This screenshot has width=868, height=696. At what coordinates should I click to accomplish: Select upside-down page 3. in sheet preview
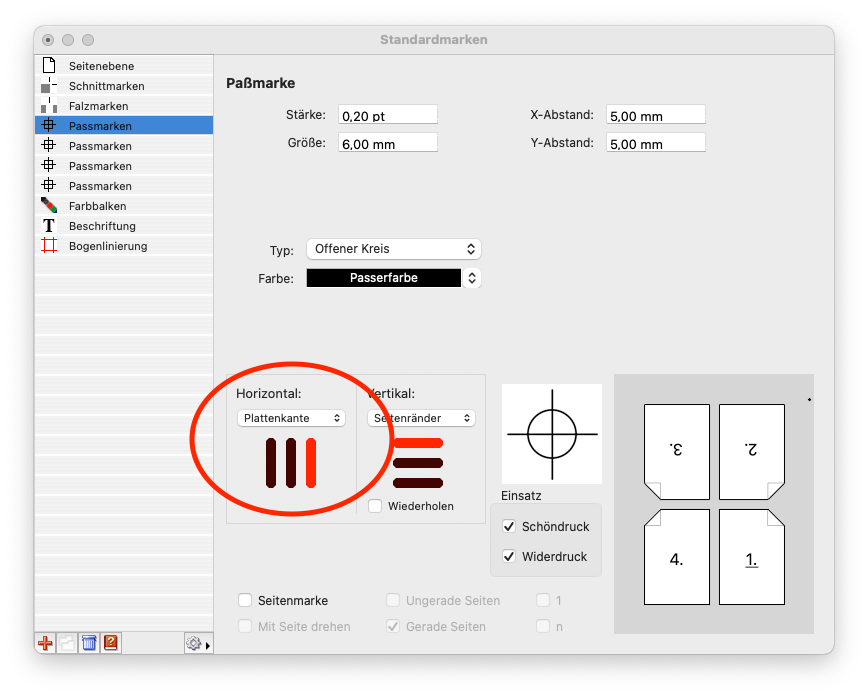676,451
